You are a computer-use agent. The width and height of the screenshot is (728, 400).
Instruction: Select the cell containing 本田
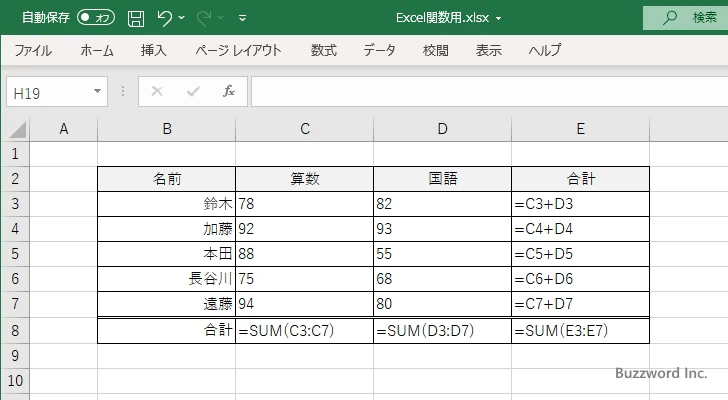tap(167, 254)
